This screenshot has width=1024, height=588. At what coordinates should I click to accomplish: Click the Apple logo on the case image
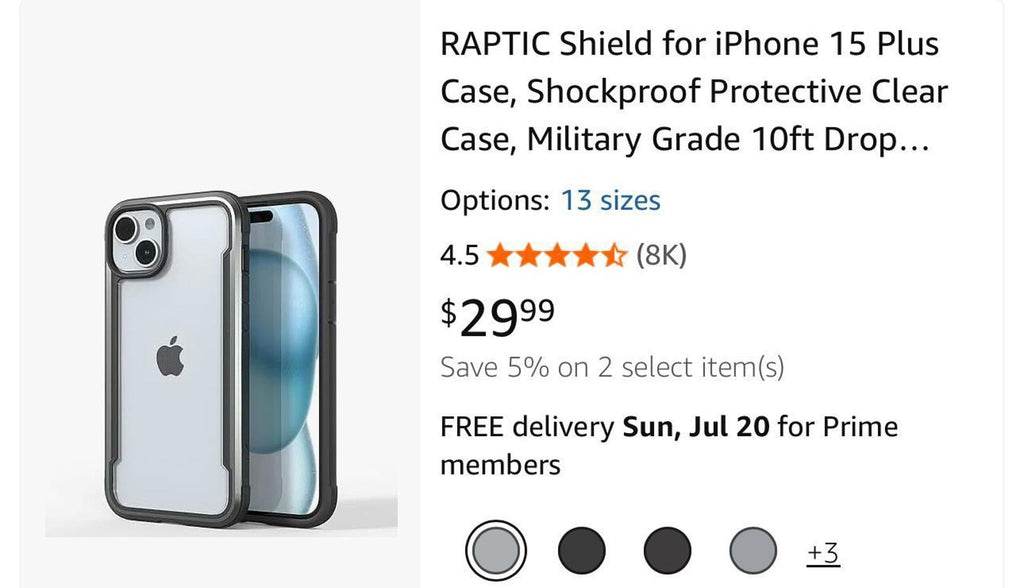pos(171,357)
